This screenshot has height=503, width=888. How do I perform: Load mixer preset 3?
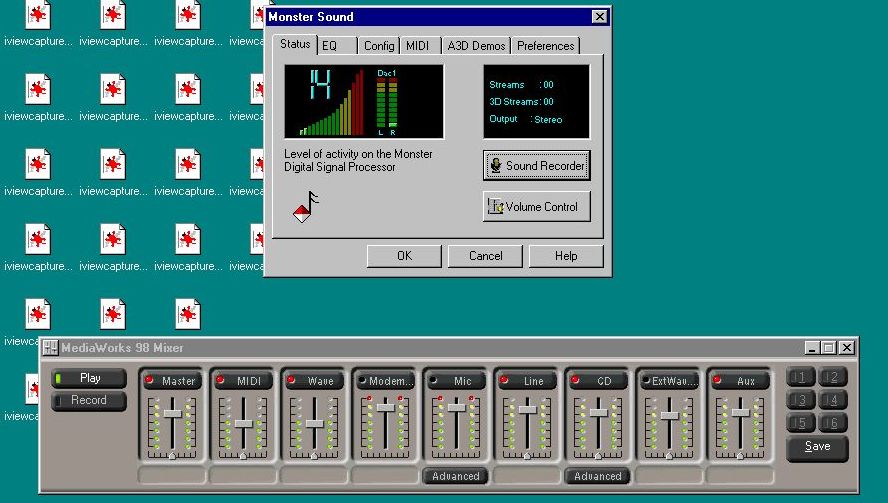point(801,400)
